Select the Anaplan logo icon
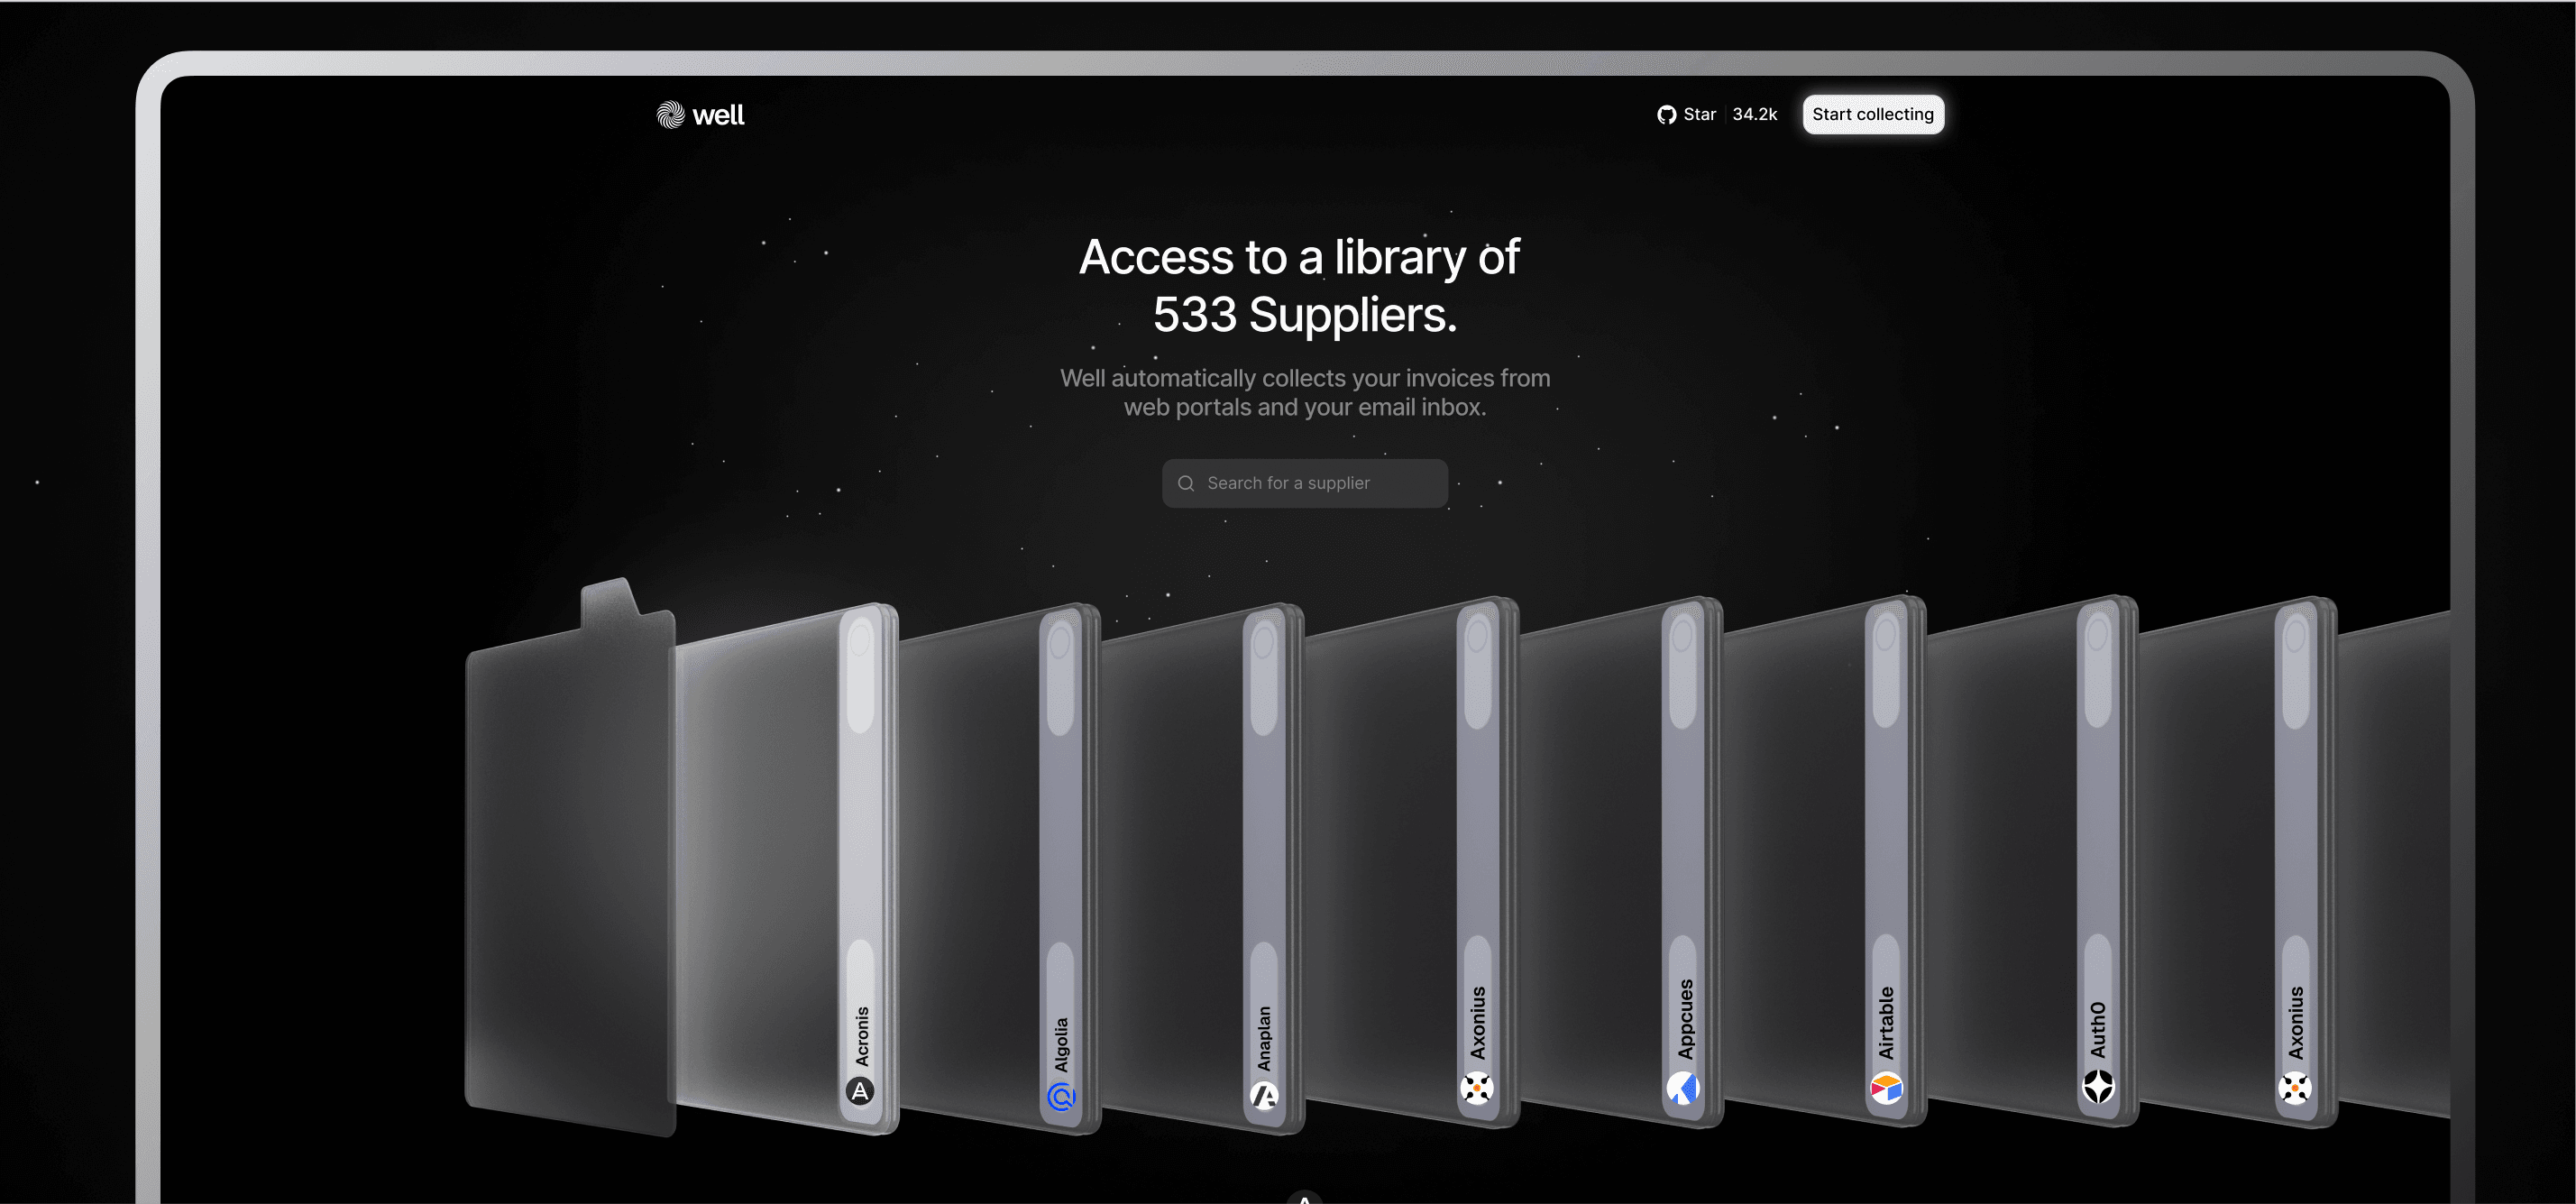This screenshot has height=1204, width=2576. [x=1265, y=1096]
